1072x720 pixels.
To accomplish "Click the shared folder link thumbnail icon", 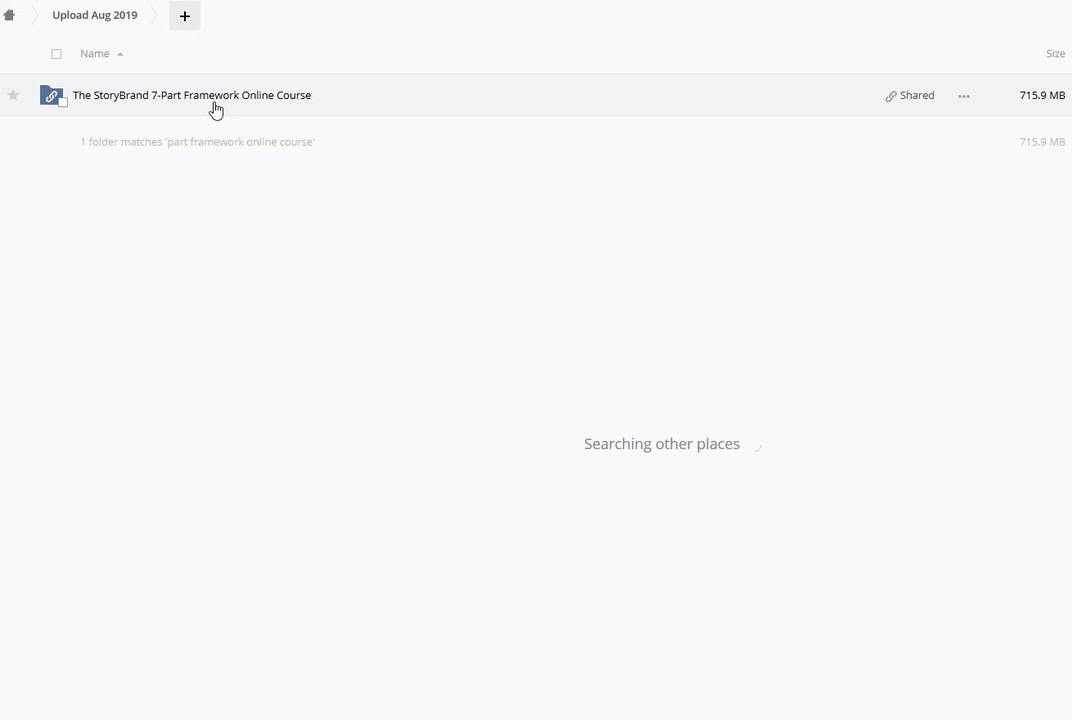I will point(50,95).
